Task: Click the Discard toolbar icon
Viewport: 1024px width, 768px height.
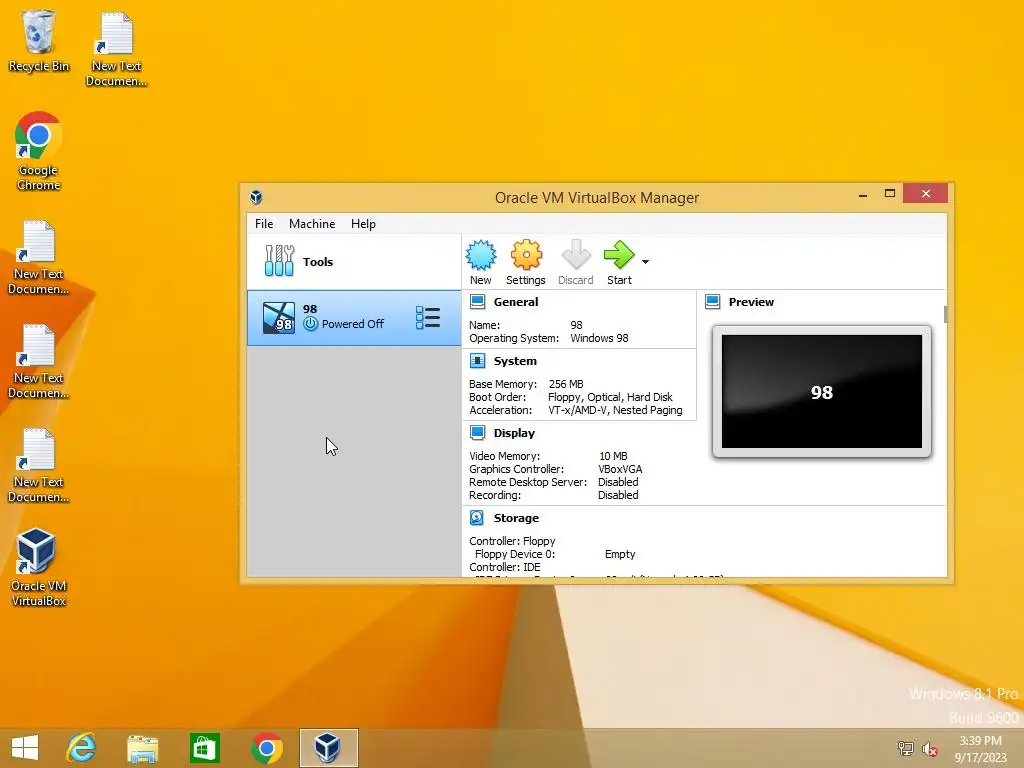Action: [575, 255]
